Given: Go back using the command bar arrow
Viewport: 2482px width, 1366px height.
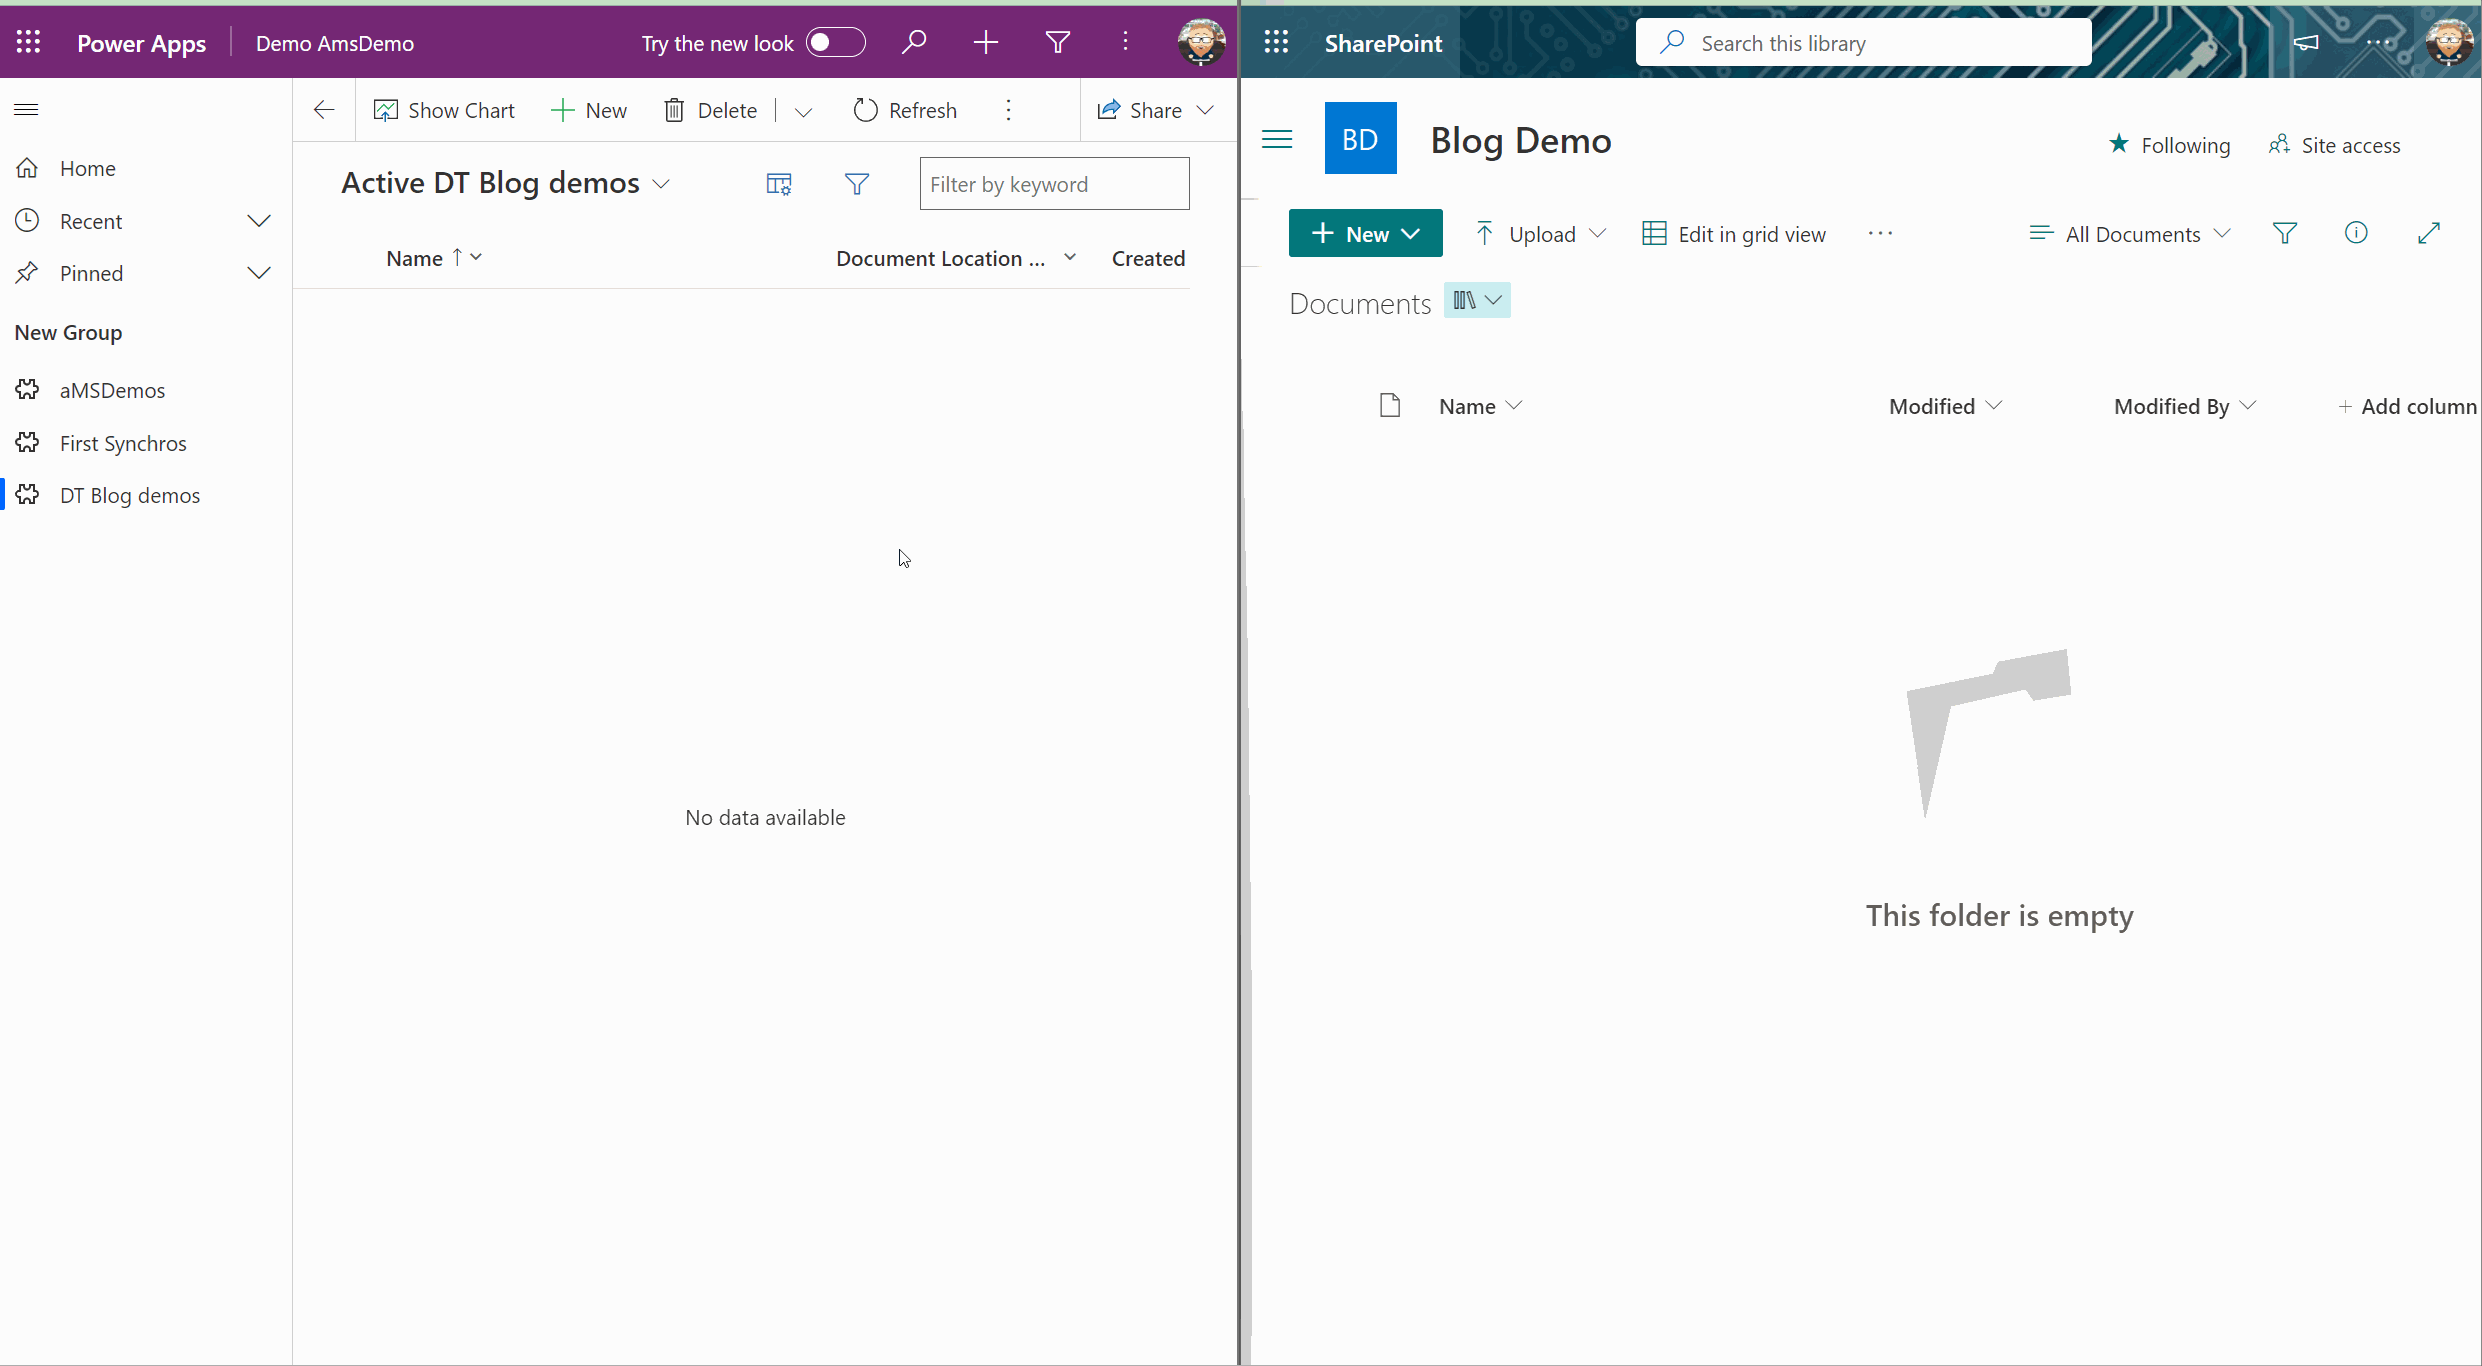Looking at the screenshot, I should pyautogui.click(x=324, y=110).
